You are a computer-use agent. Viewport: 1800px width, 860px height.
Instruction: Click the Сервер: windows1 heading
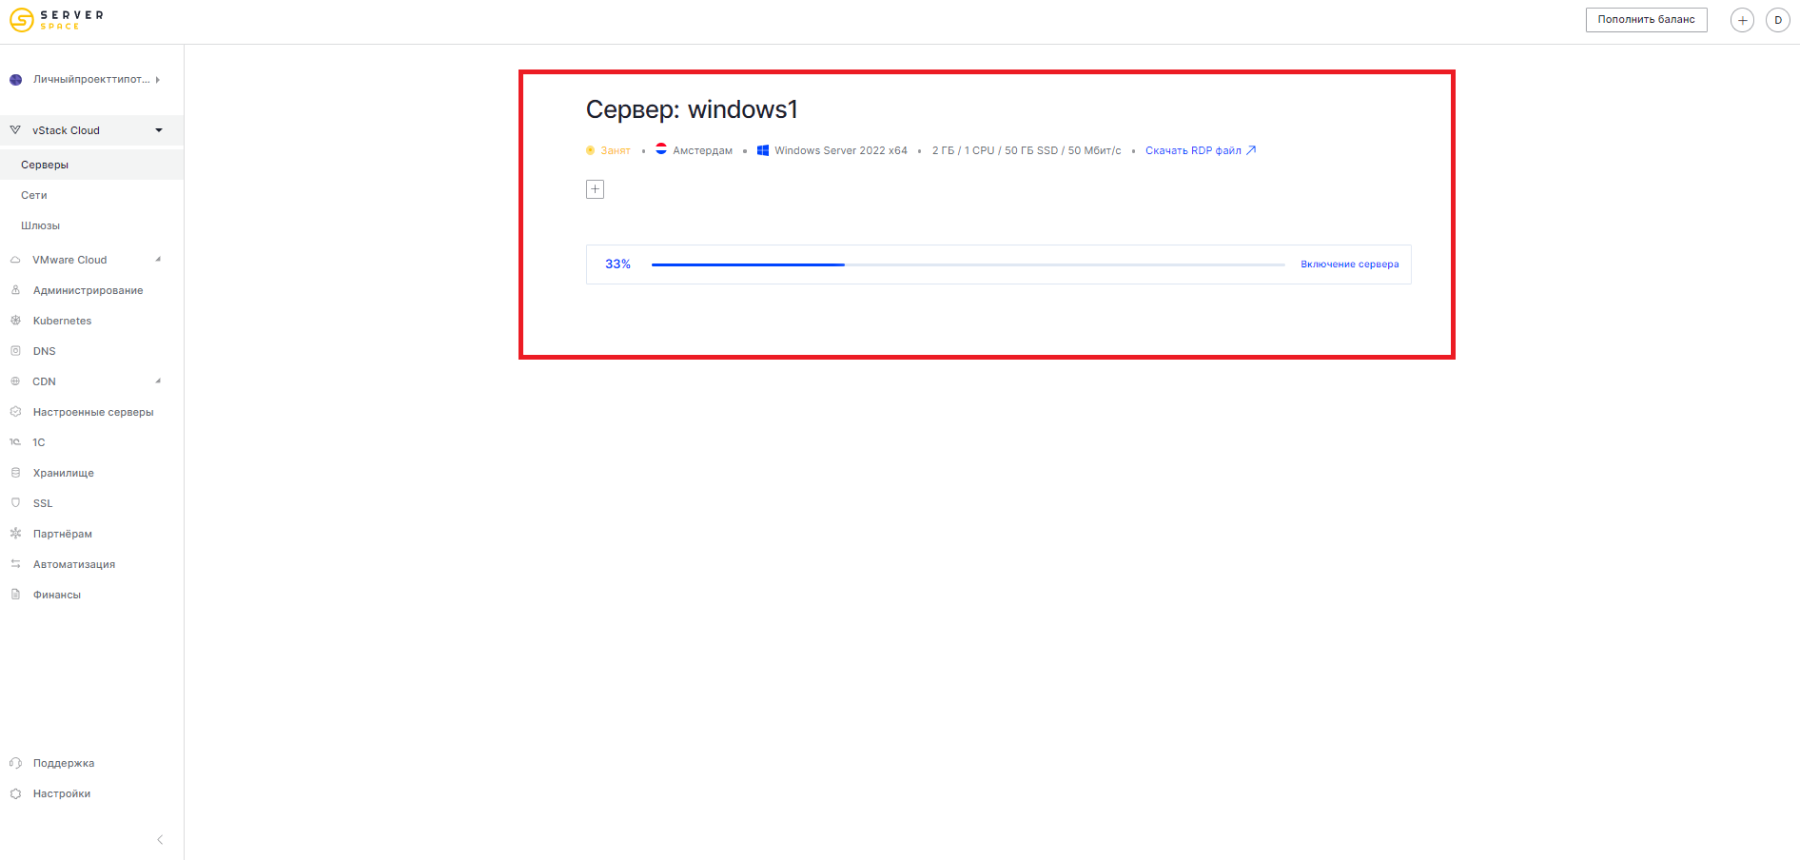[692, 109]
